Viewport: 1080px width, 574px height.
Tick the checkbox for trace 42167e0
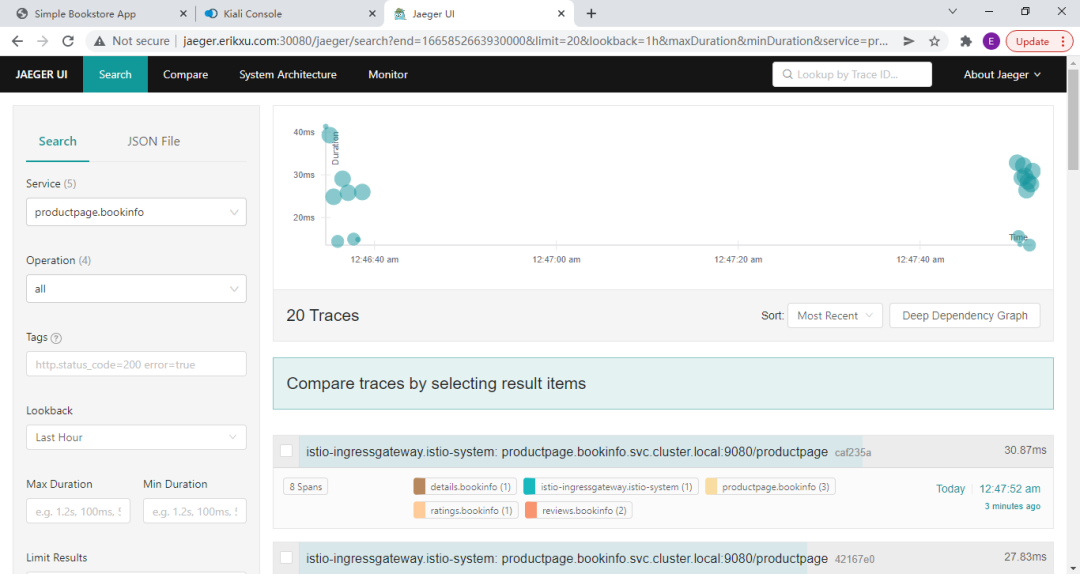click(286, 557)
